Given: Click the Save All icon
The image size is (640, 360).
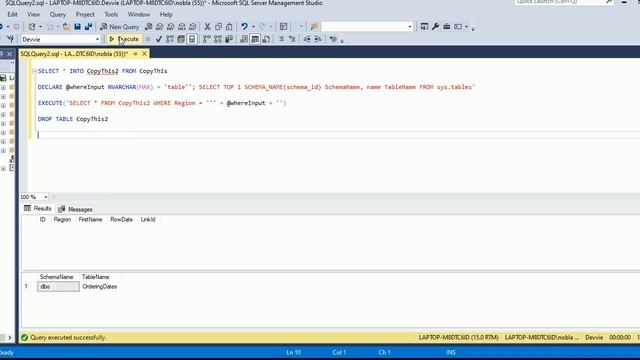Looking at the screenshot, I should coord(88,27).
